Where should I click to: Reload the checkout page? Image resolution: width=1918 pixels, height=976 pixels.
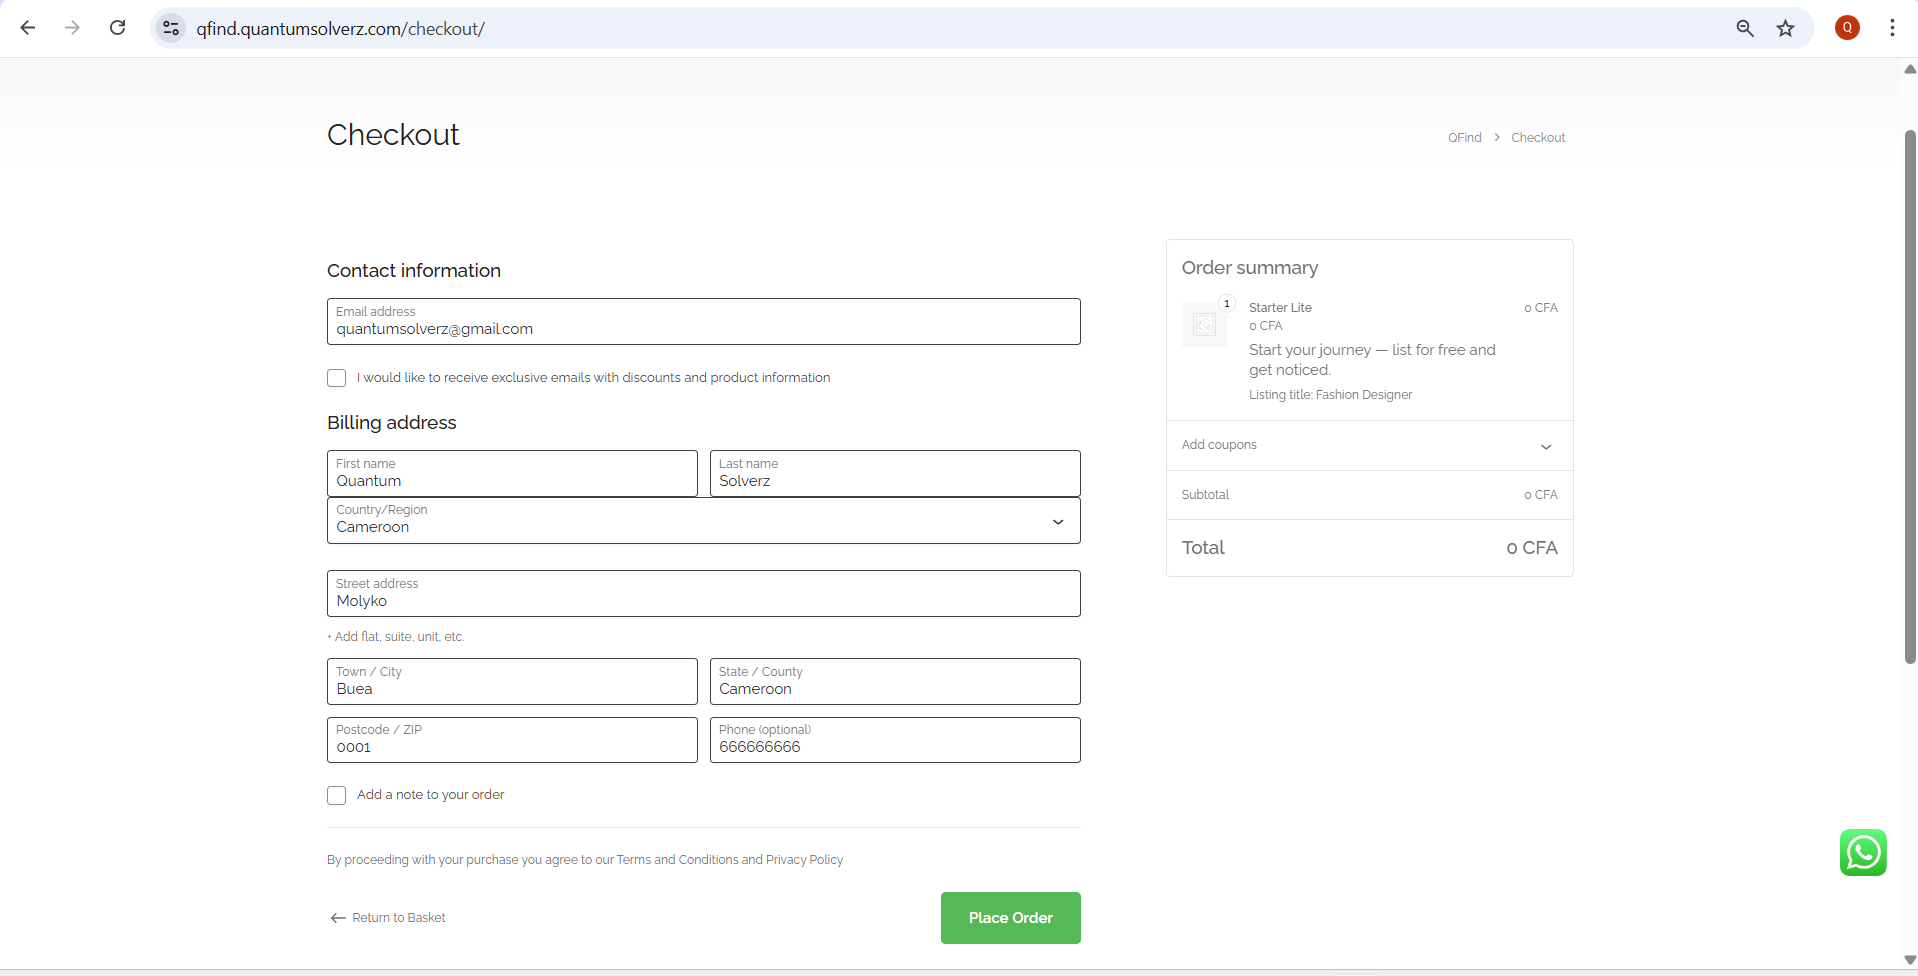click(x=117, y=28)
